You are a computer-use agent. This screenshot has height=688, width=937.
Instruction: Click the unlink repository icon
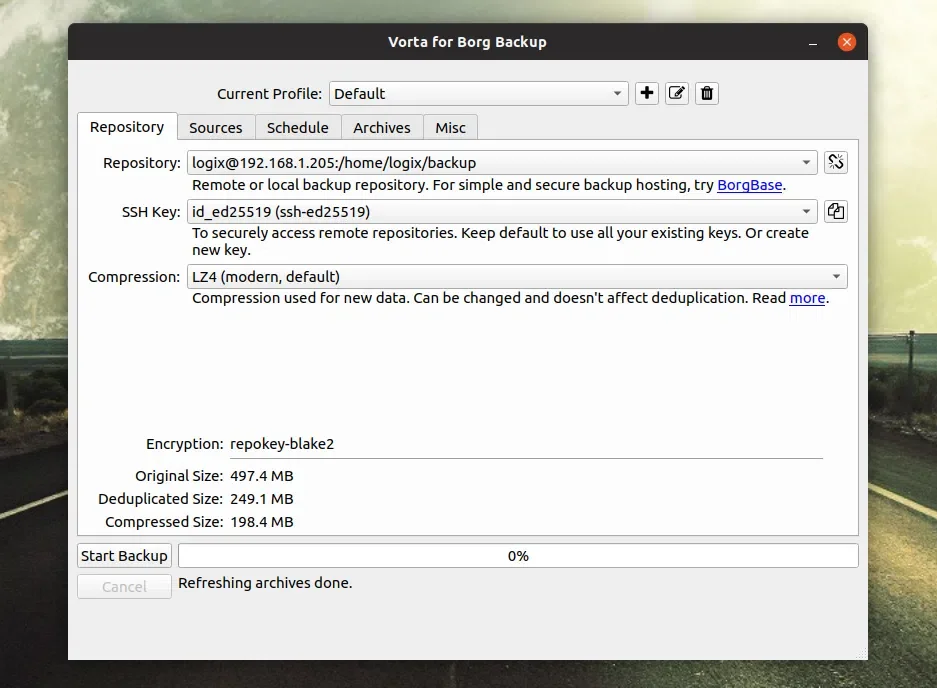835,162
